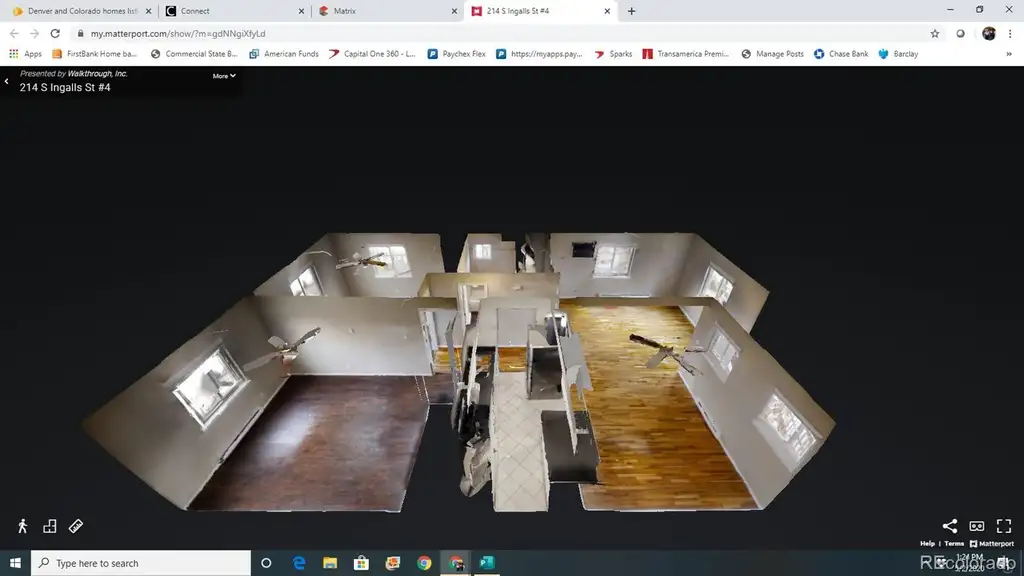Open the Denver and Colorado homes tab
1024x576 pixels.
click(x=82, y=11)
